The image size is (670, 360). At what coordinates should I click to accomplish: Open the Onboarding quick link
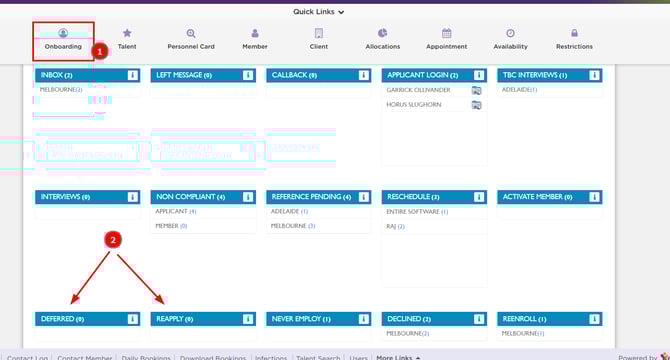63,40
